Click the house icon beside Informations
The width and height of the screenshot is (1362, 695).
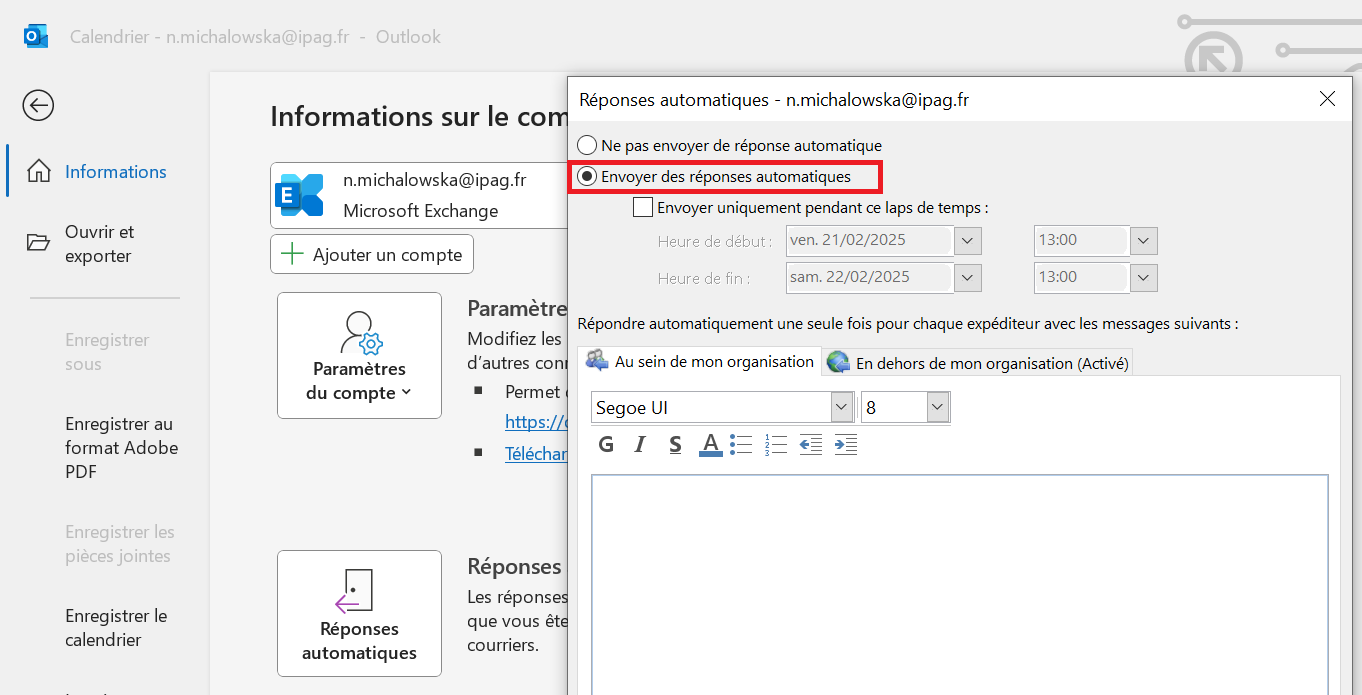click(x=38, y=171)
